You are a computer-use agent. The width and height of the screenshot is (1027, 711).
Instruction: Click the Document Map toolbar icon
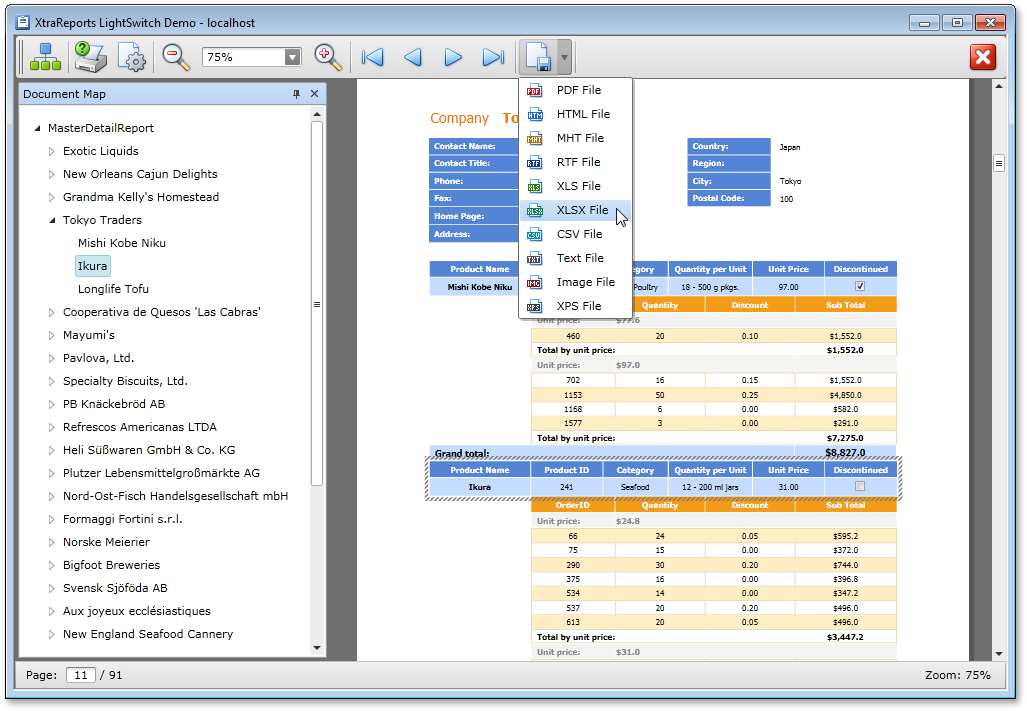(x=45, y=58)
